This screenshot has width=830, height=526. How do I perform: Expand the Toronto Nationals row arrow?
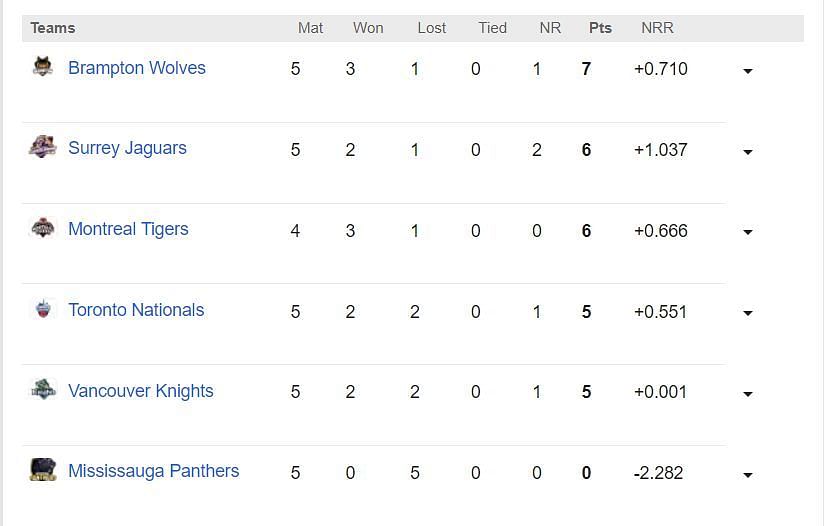pos(747,313)
